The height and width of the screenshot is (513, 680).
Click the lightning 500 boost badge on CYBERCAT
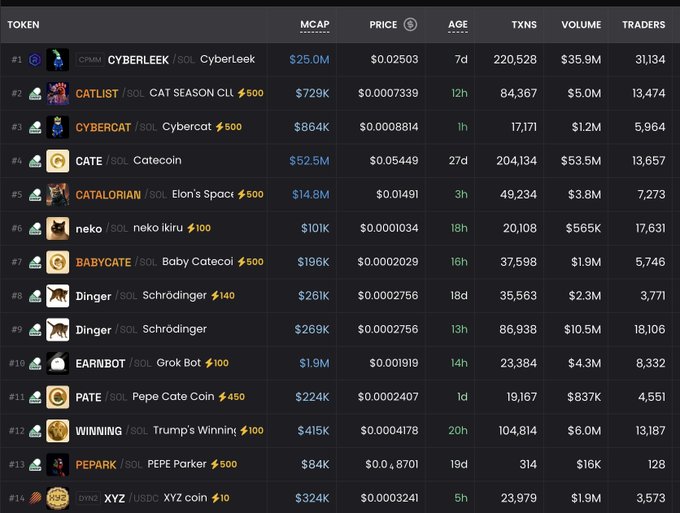(229, 127)
